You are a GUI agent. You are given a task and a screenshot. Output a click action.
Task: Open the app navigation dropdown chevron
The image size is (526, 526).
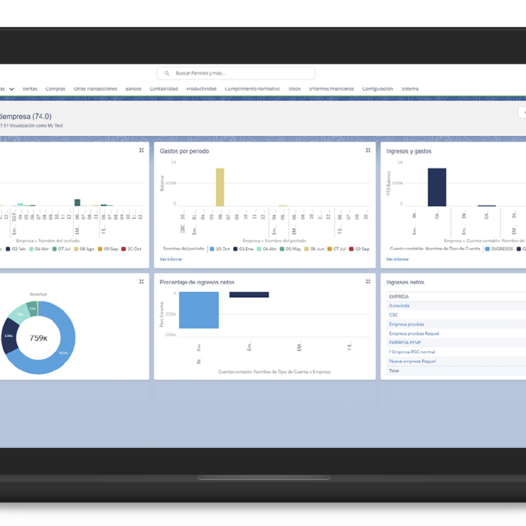11,89
